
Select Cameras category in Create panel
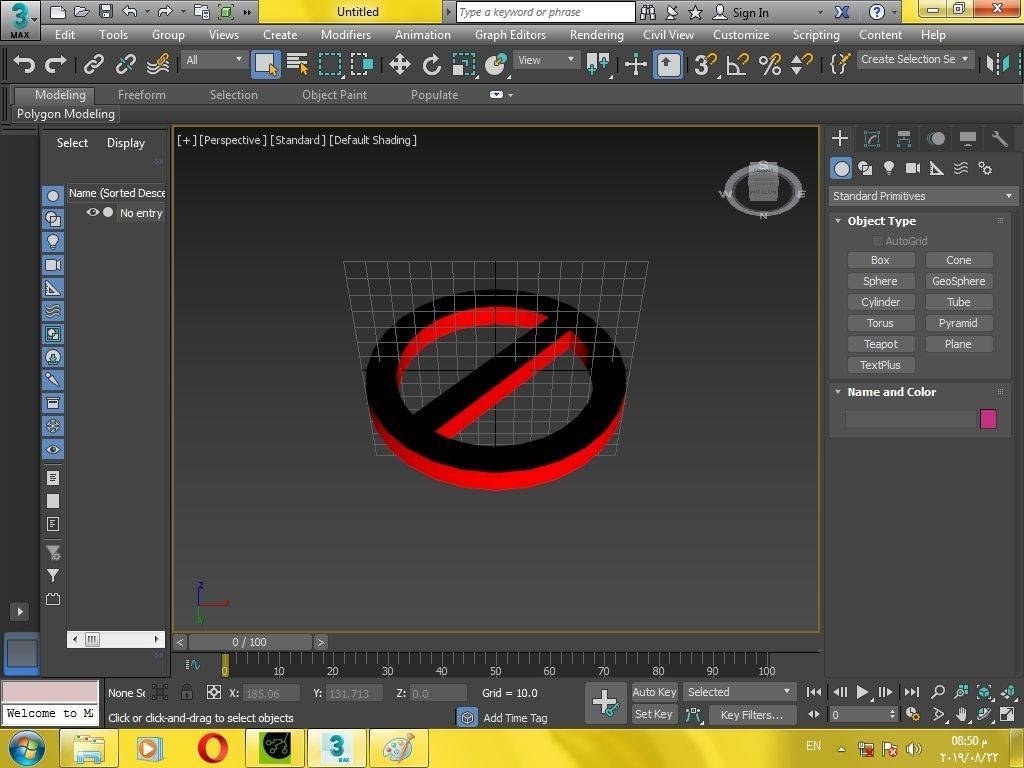913,168
